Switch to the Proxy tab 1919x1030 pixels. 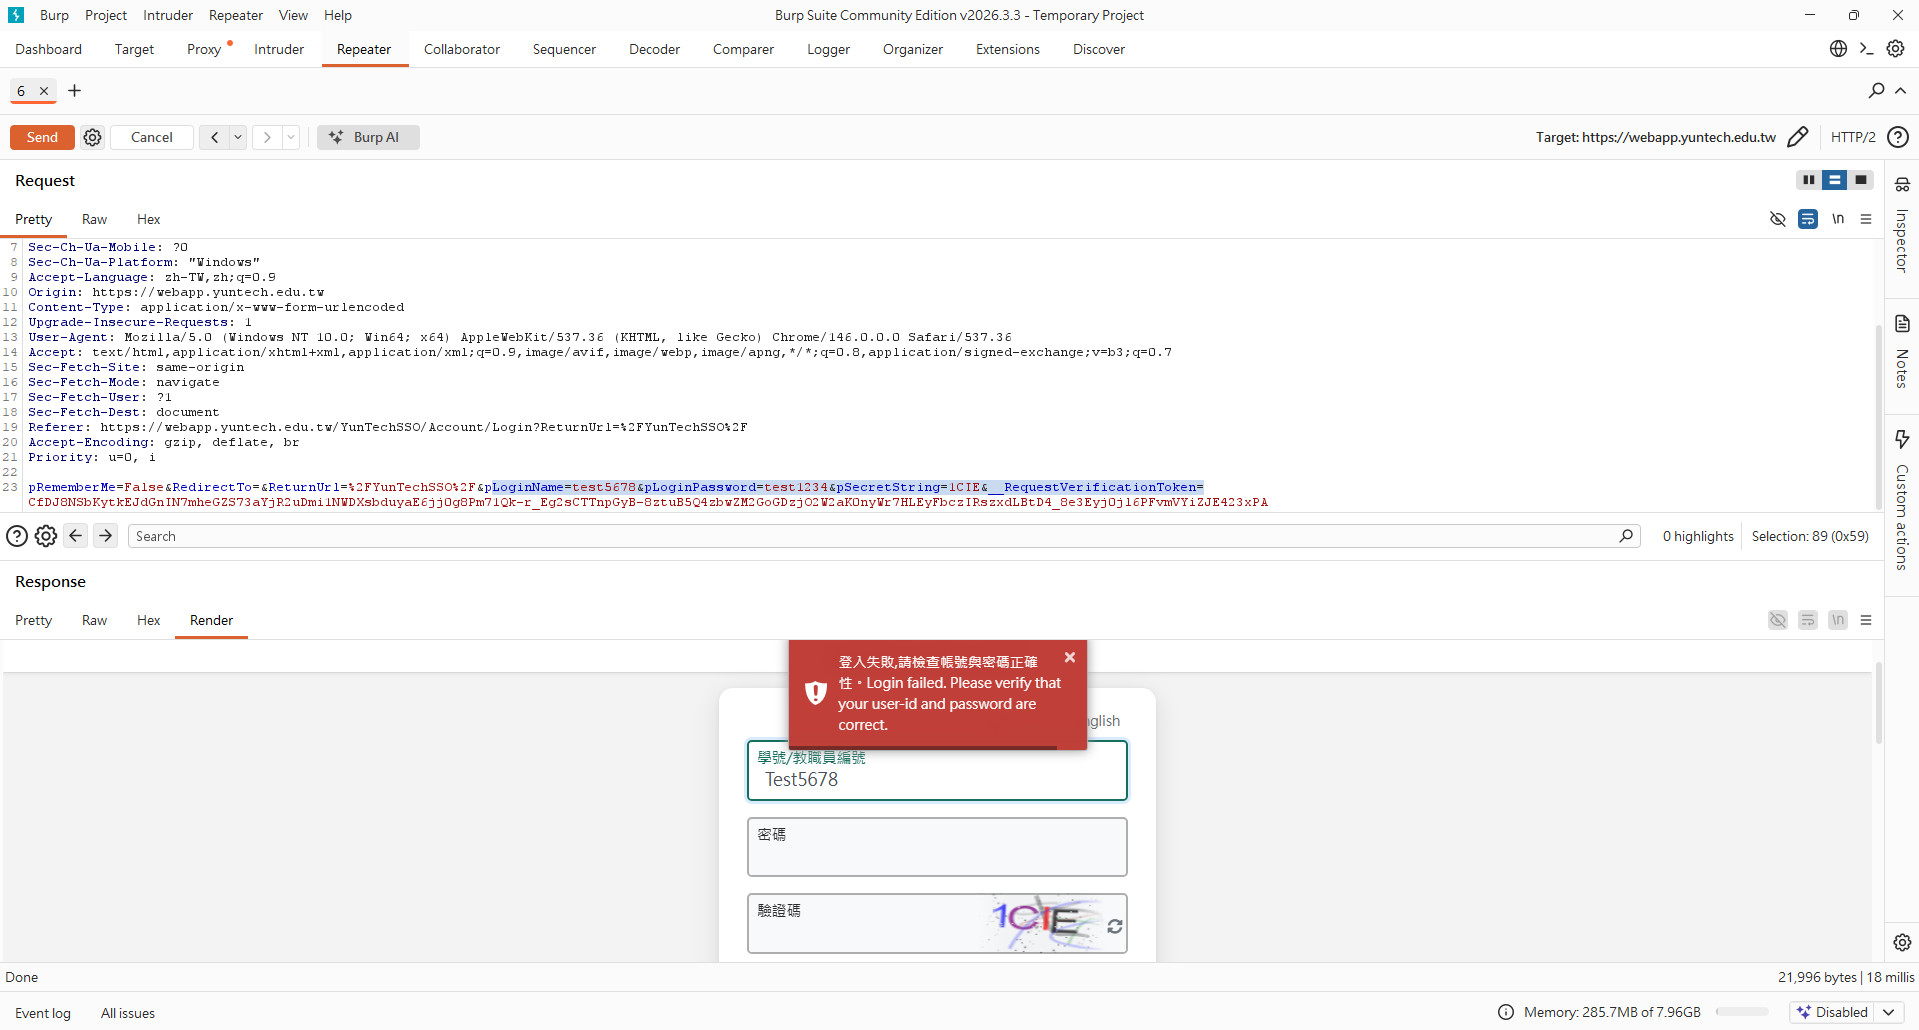pyautogui.click(x=204, y=49)
